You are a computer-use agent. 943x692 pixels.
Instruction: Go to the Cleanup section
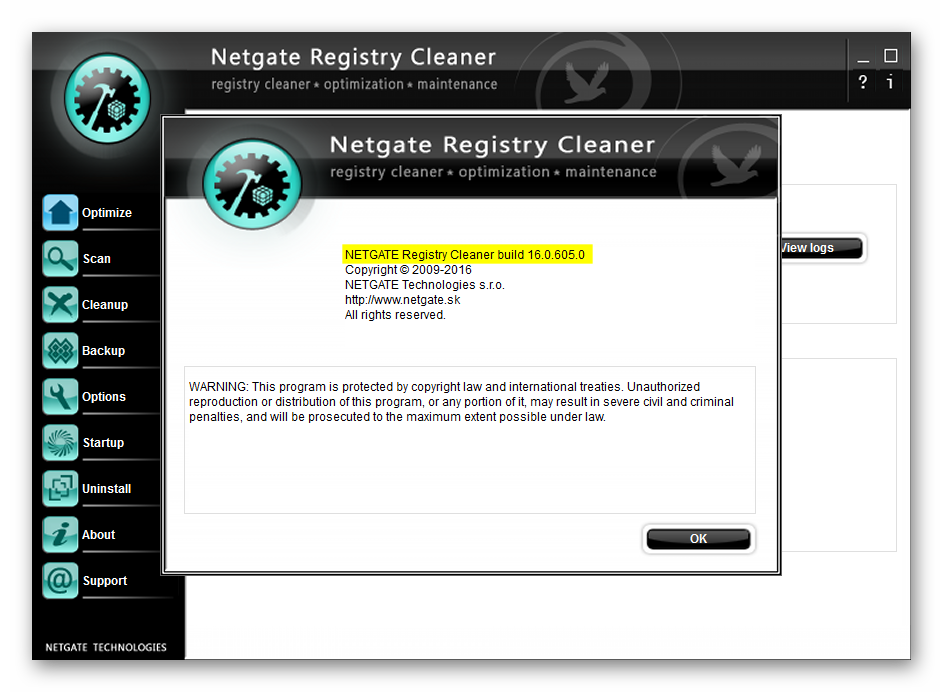105,305
